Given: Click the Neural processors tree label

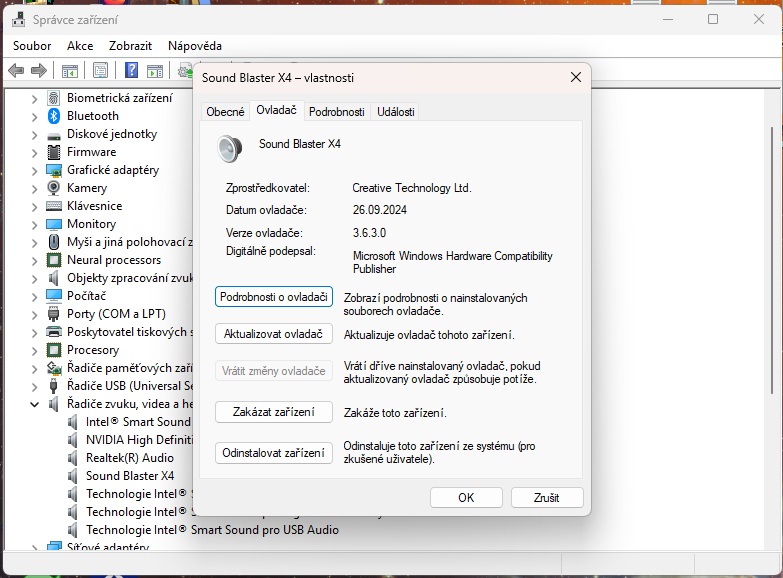Looking at the screenshot, I should 114,260.
